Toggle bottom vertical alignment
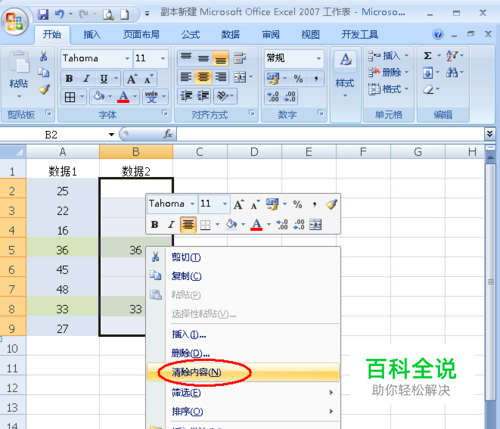The height and width of the screenshot is (429, 500). [220, 58]
